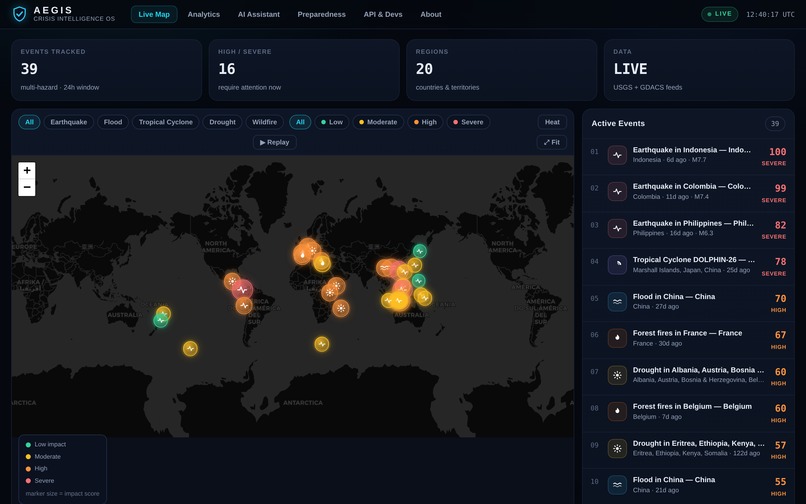The image size is (806, 504).
Task: Click the active events count badge 39
Action: pyautogui.click(x=775, y=123)
